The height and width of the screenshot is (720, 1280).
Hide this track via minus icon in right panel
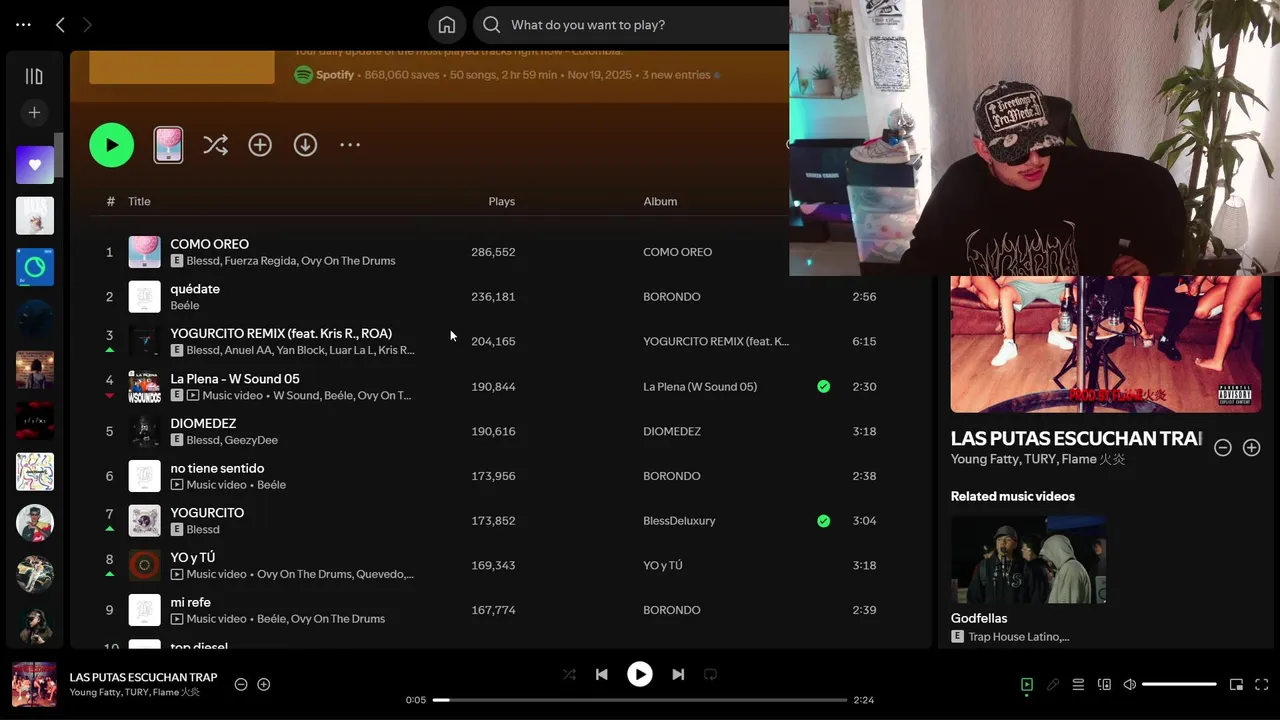pyautogui.click(x=1222, y=448)
